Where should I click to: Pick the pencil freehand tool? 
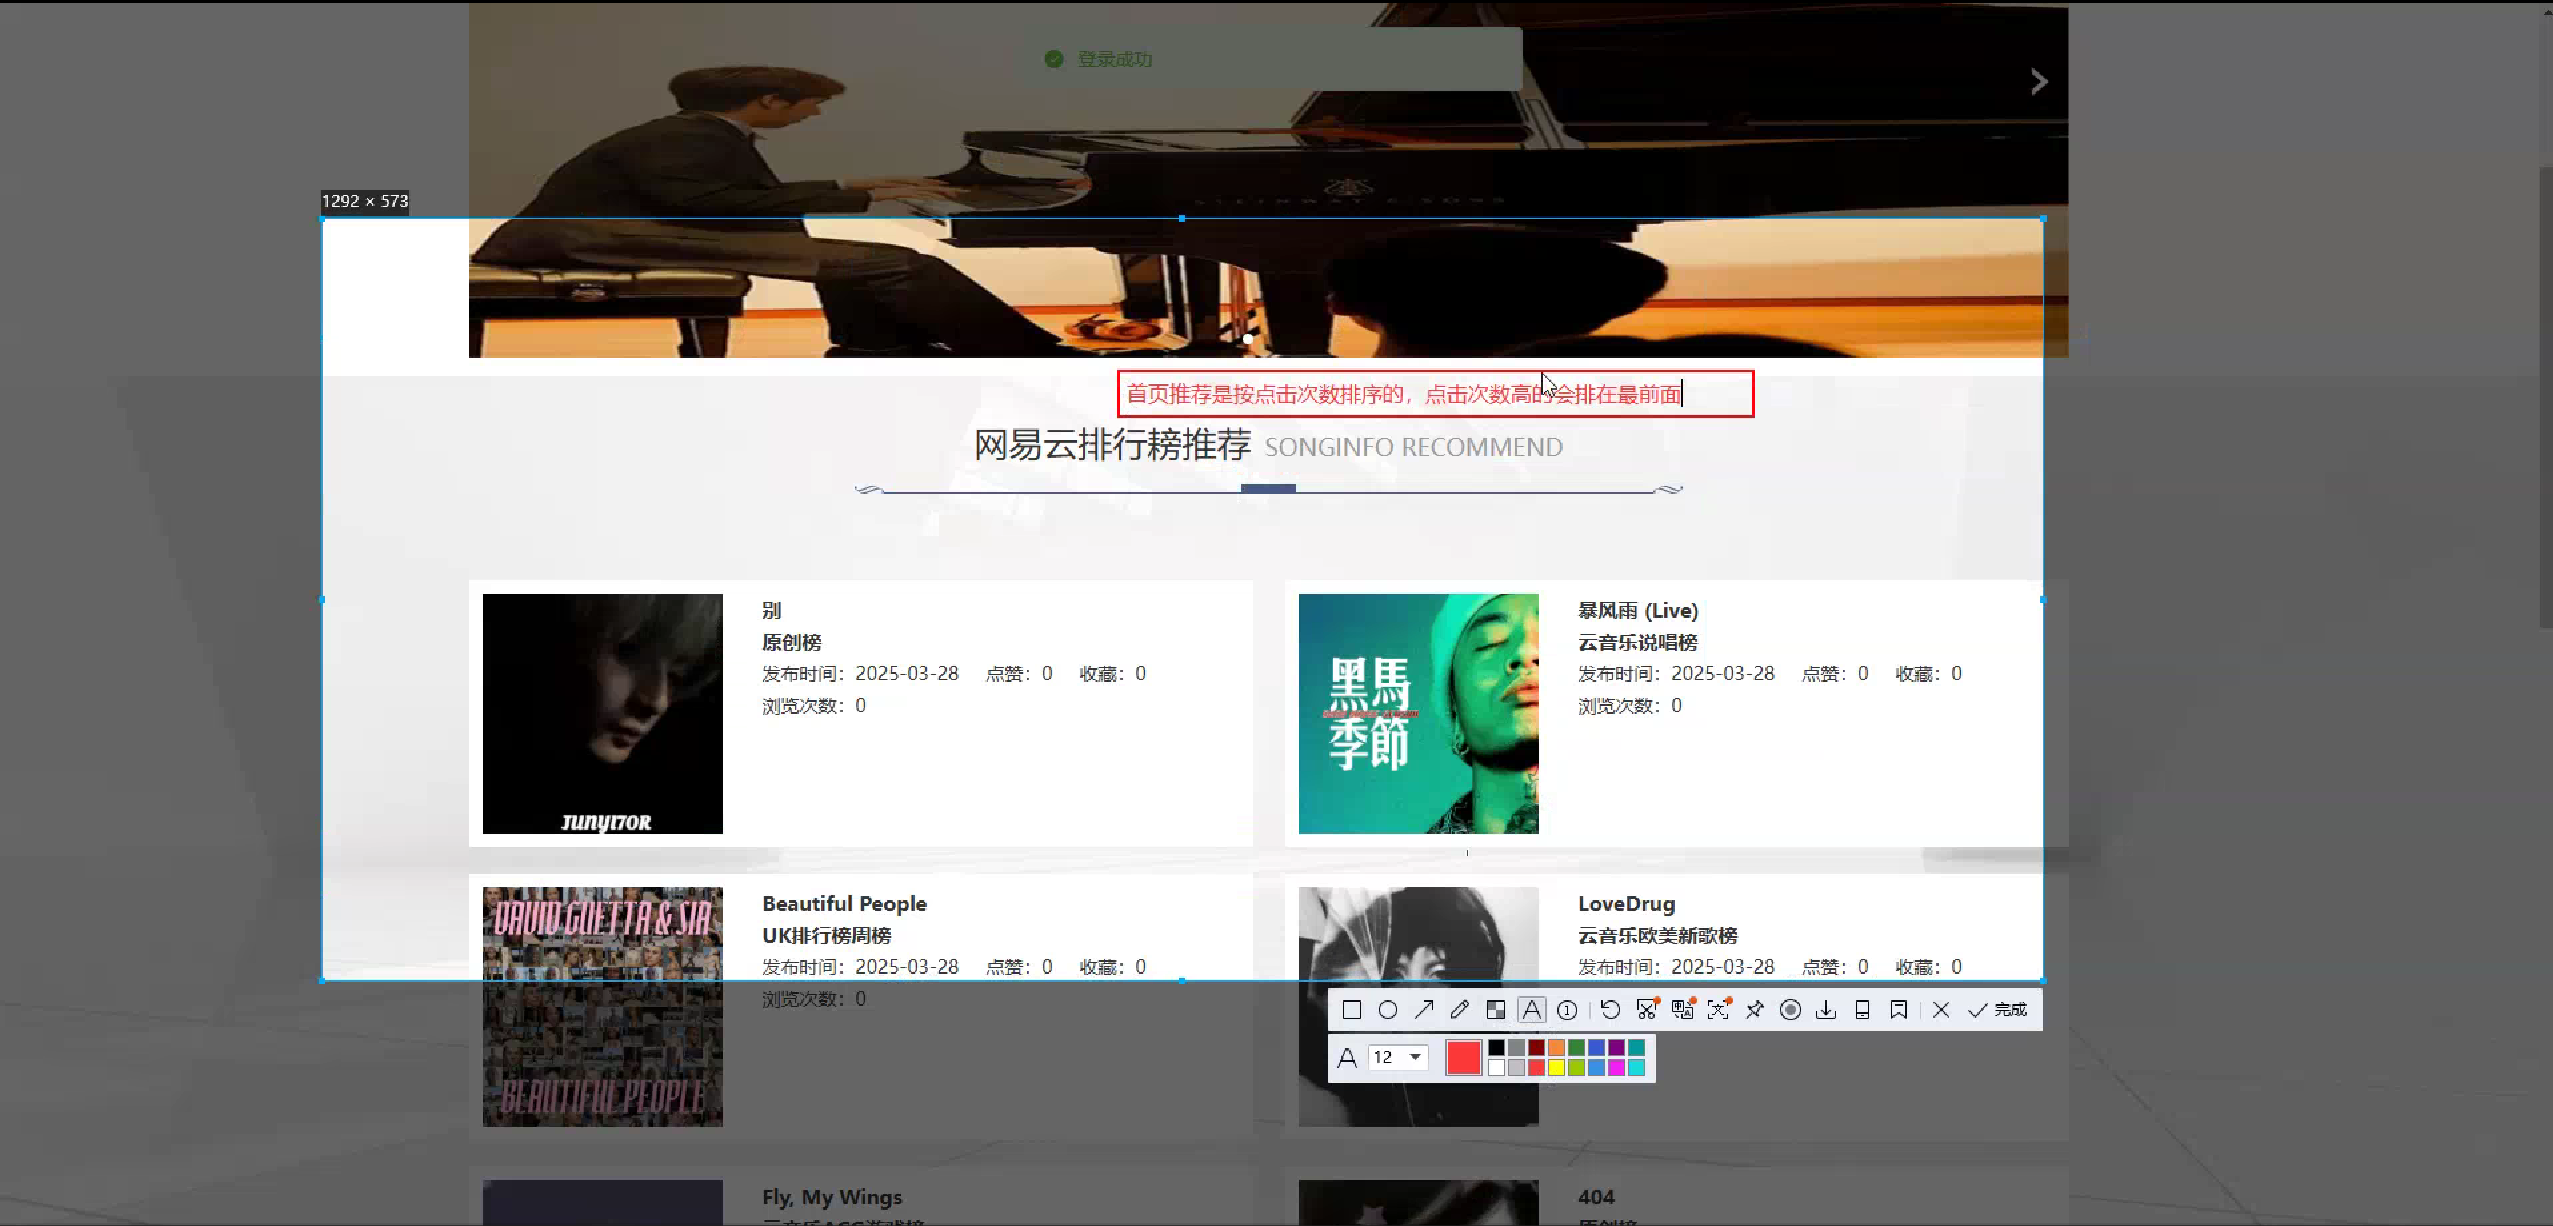1460,1010
